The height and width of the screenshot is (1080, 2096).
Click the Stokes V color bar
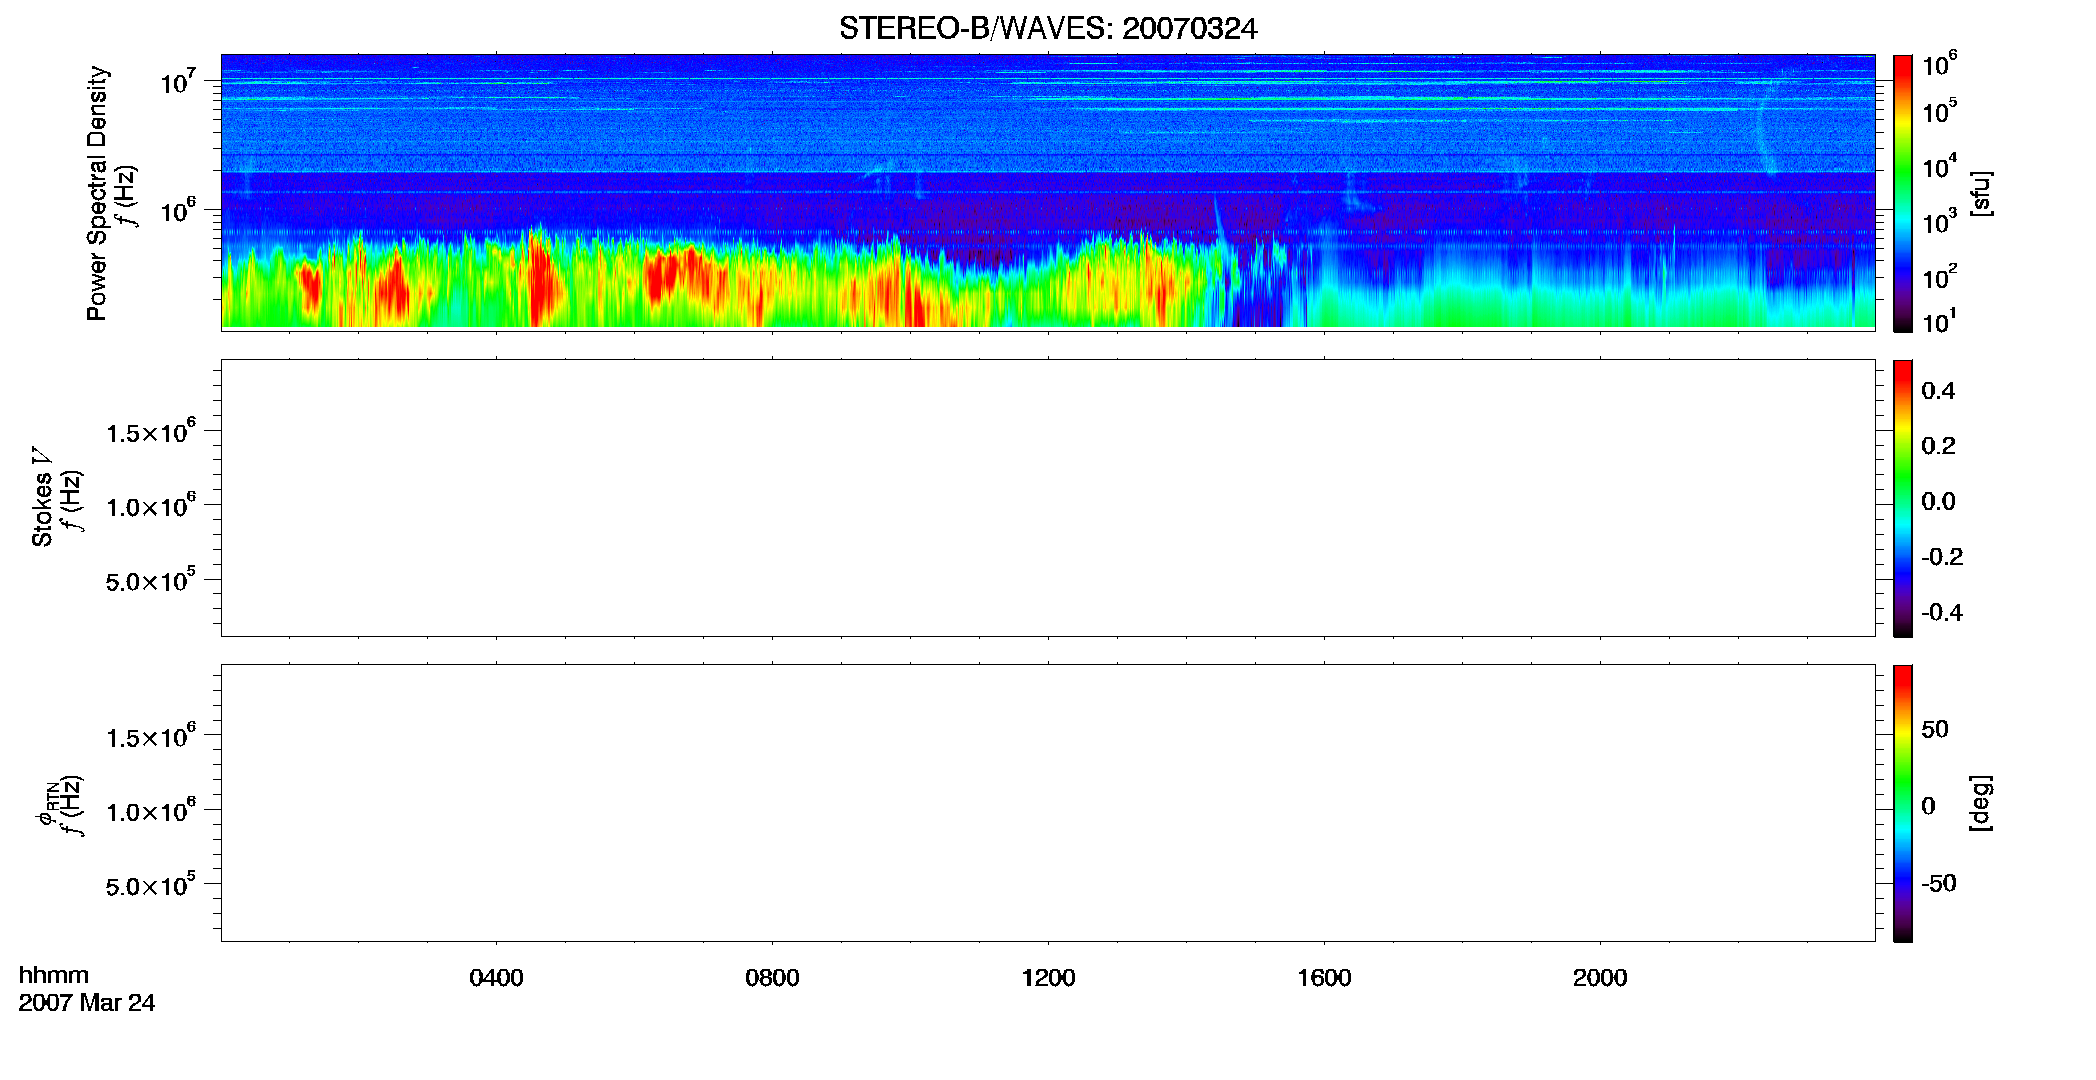tap(1902, 498)
